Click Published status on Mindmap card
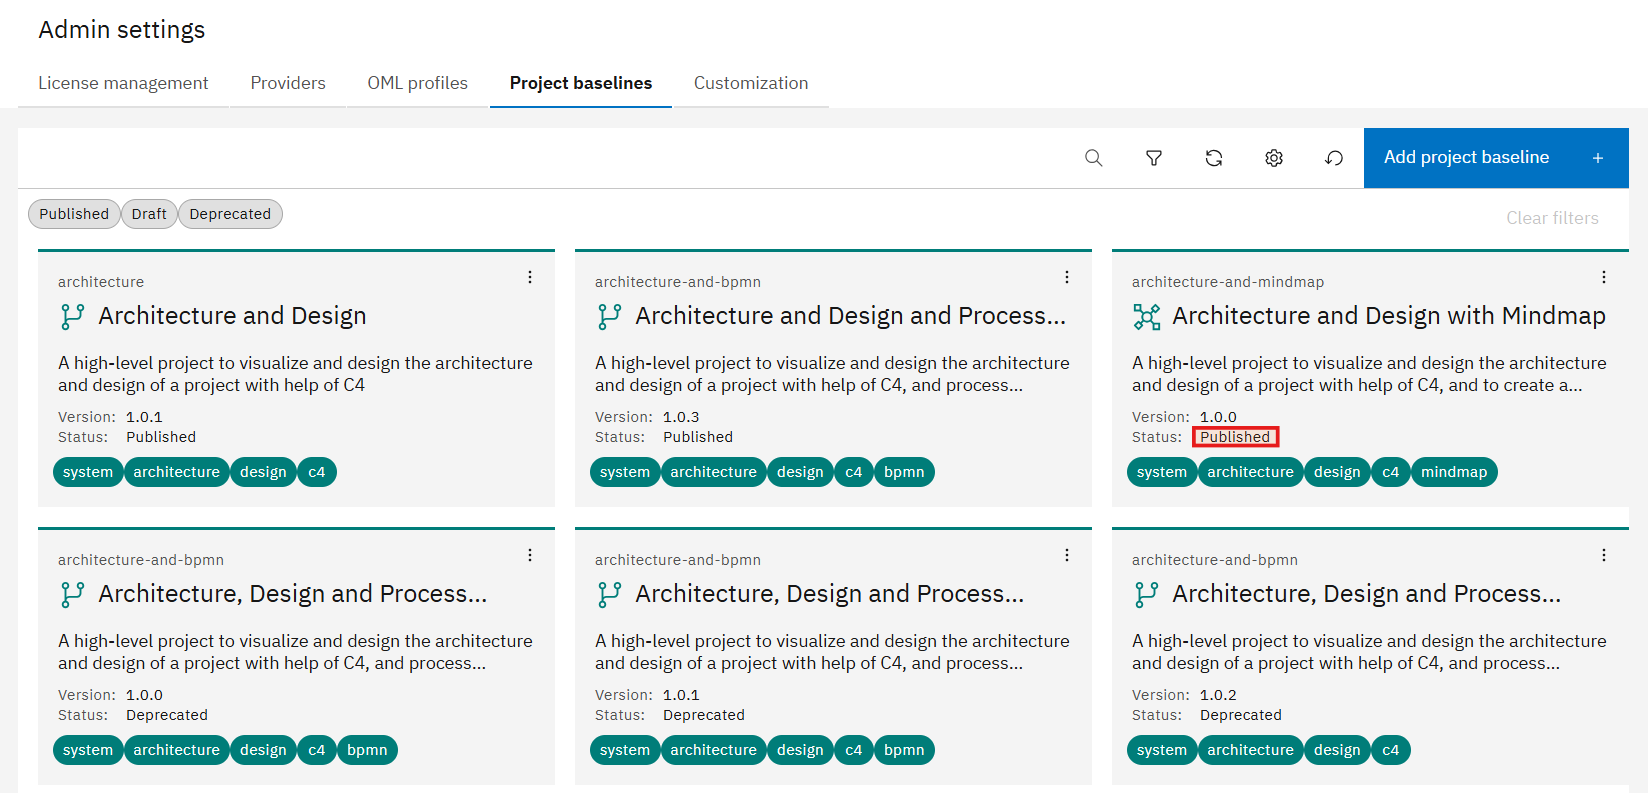The height and width of the screenshot is (793, 1648). (1235, 437)
